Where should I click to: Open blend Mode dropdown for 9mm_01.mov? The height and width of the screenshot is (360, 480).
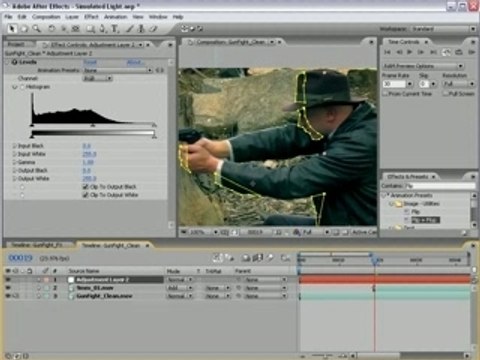[180, 288]
